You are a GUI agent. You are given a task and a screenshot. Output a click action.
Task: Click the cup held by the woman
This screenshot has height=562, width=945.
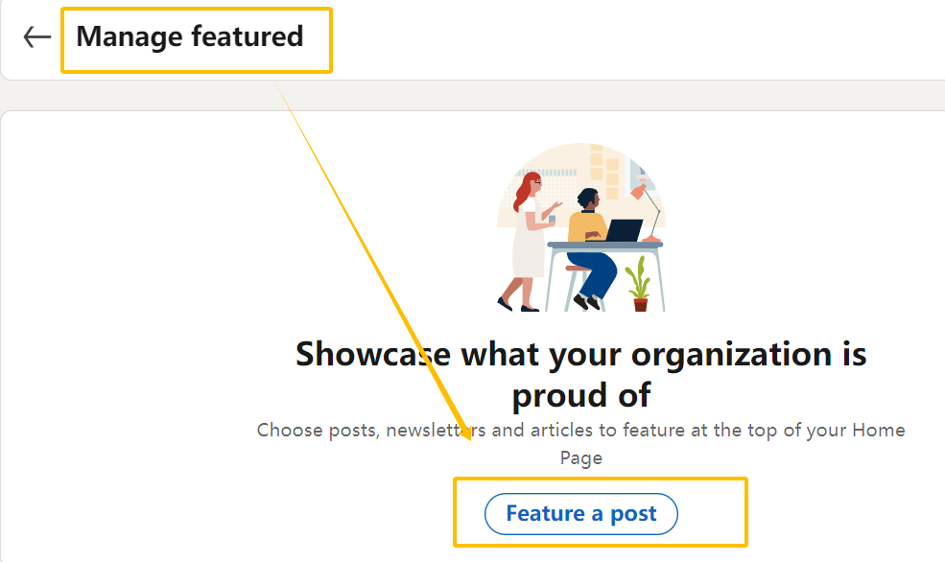(551, 219)
